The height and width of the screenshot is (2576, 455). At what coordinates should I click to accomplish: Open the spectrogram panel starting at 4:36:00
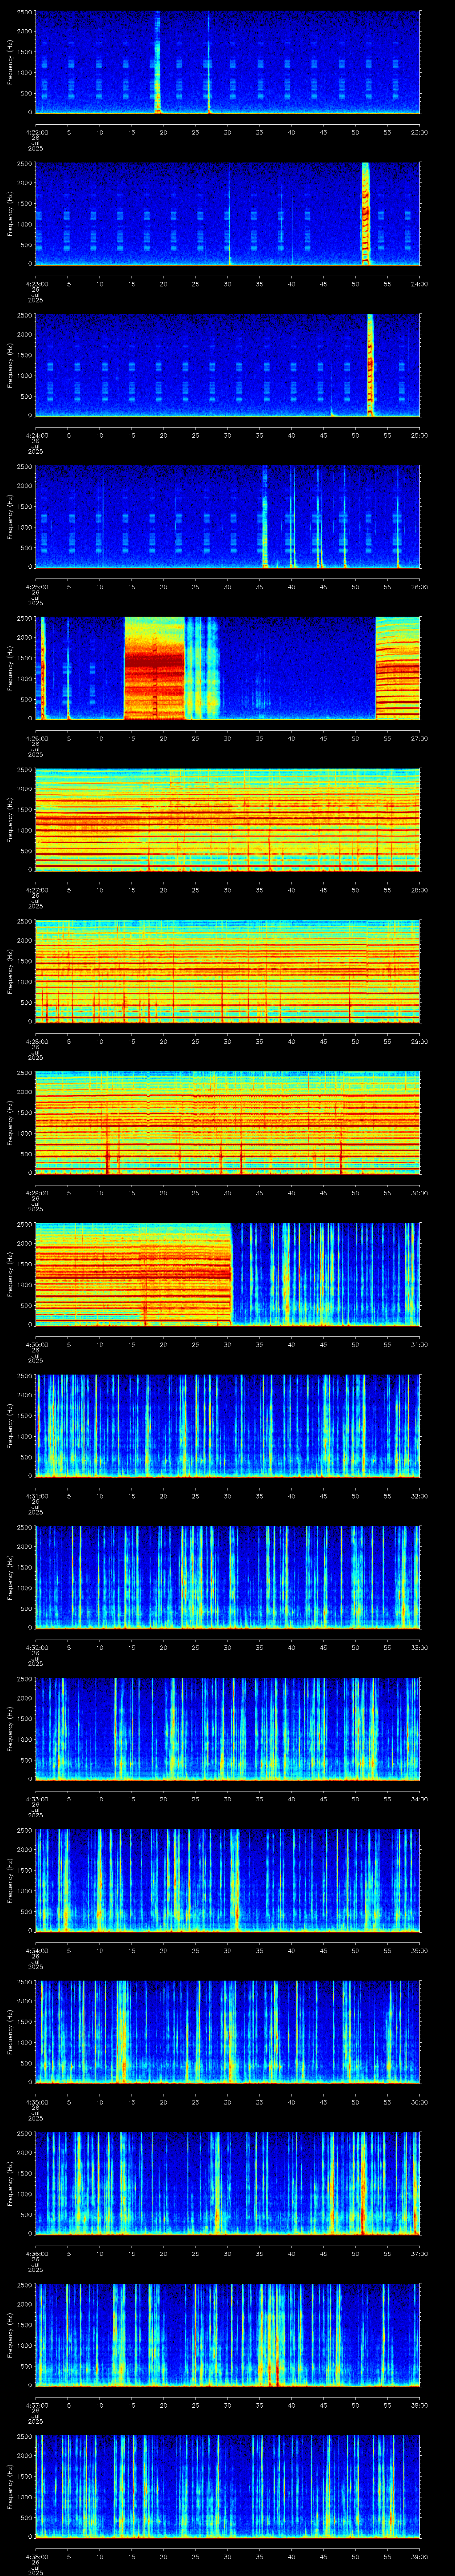(228, 2183)
